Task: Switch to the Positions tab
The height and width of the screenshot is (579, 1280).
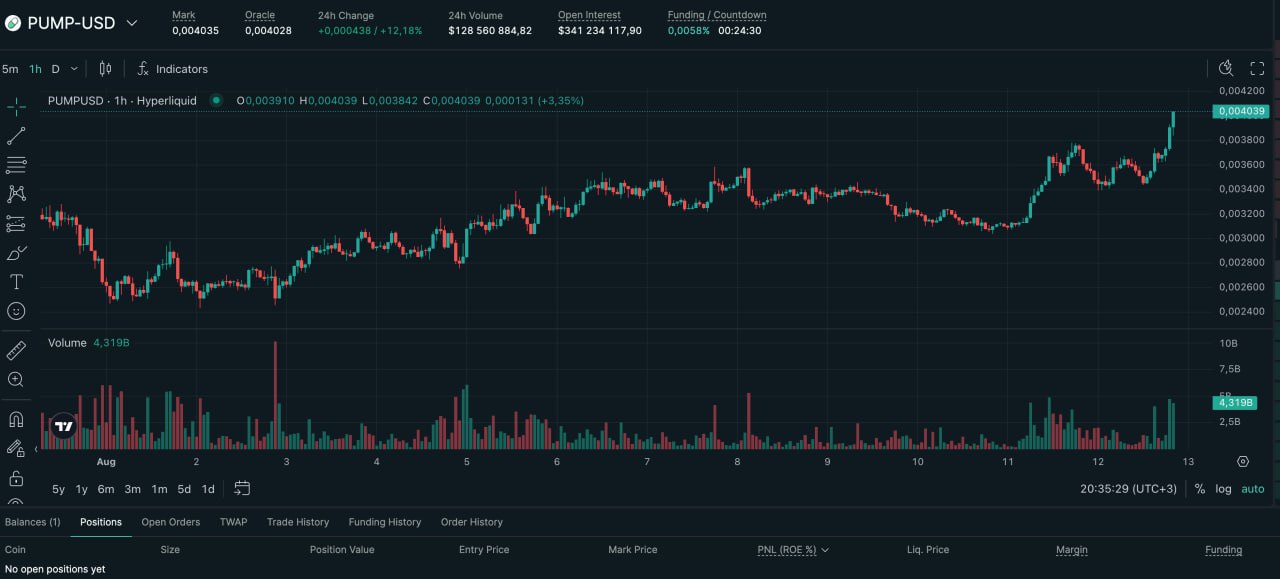Action: (101, 522)
